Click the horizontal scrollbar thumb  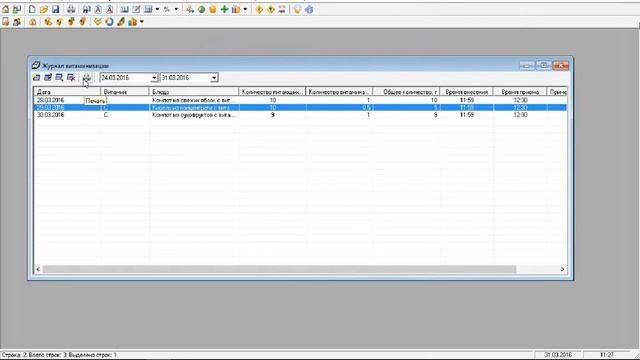(x=279, y=269)
